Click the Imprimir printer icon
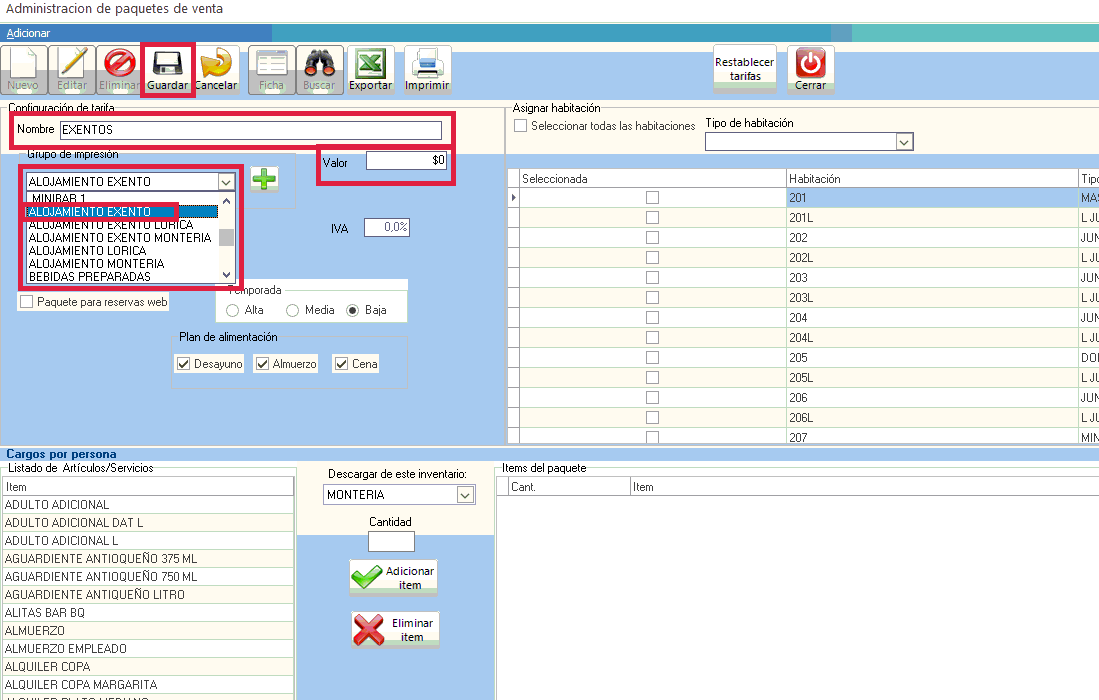 (x=427, y=65)
